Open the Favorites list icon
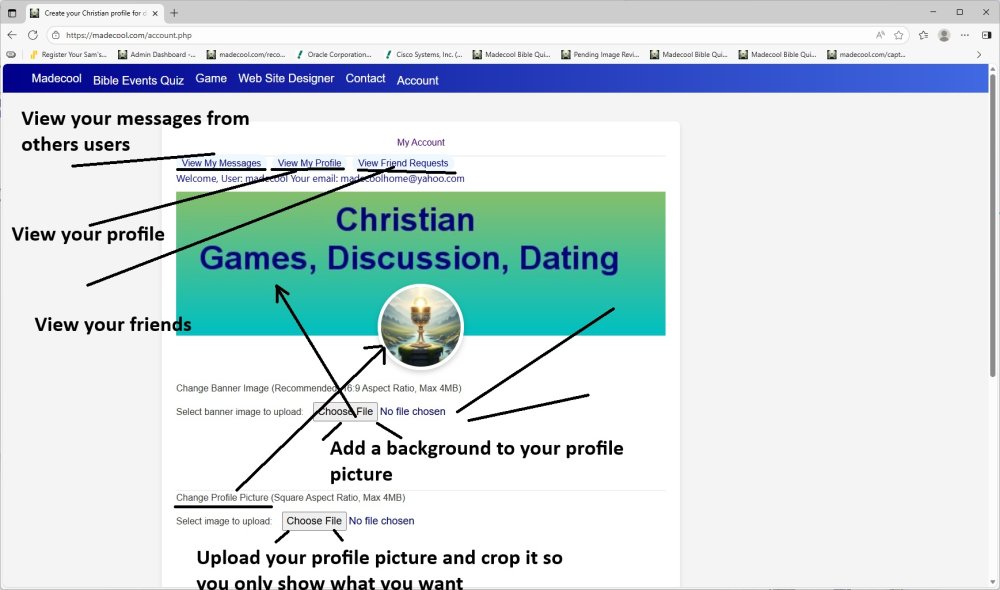 (923, 34)
